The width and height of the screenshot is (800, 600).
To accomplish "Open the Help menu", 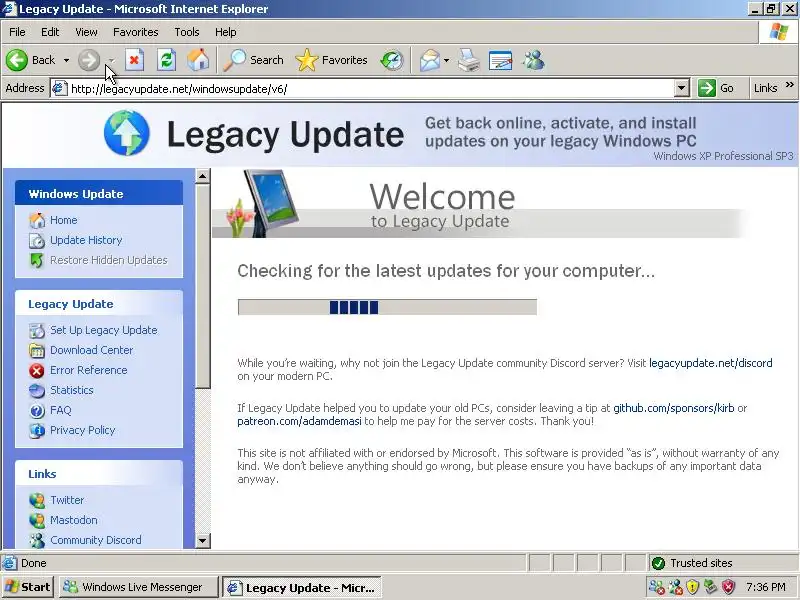I will coord(226,32).
